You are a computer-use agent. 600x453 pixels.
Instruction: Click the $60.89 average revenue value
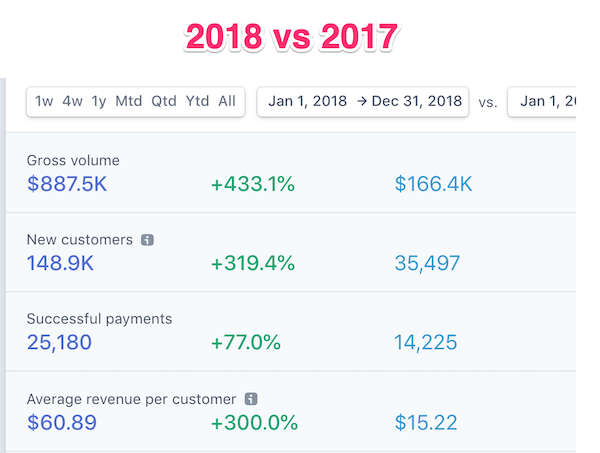point(63,422)
